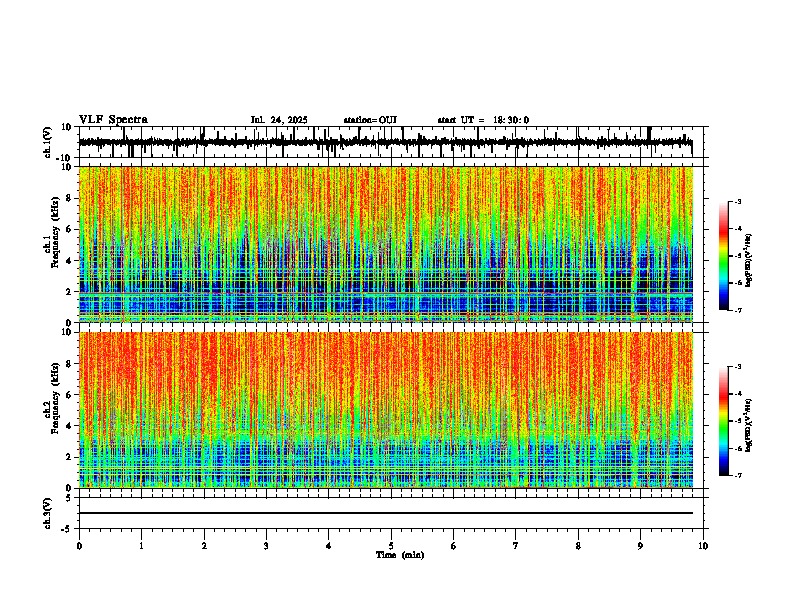Click the ch.1 frequency axis '8' tick label
Image resolution: width=792 pixels, height=612 pixels.
coord(69,198)
